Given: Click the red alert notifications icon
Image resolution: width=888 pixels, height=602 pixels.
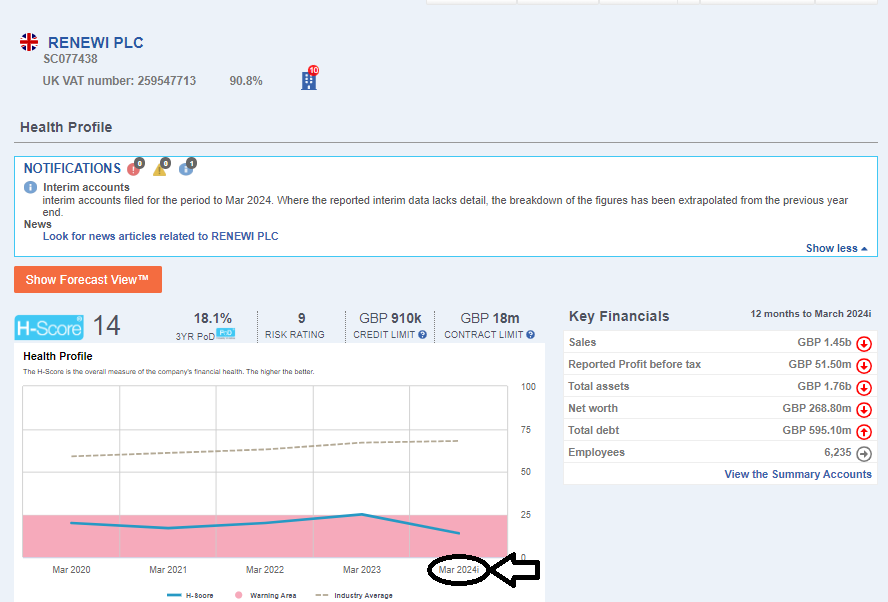Looking at the screenshot, I should coord(134,168).
